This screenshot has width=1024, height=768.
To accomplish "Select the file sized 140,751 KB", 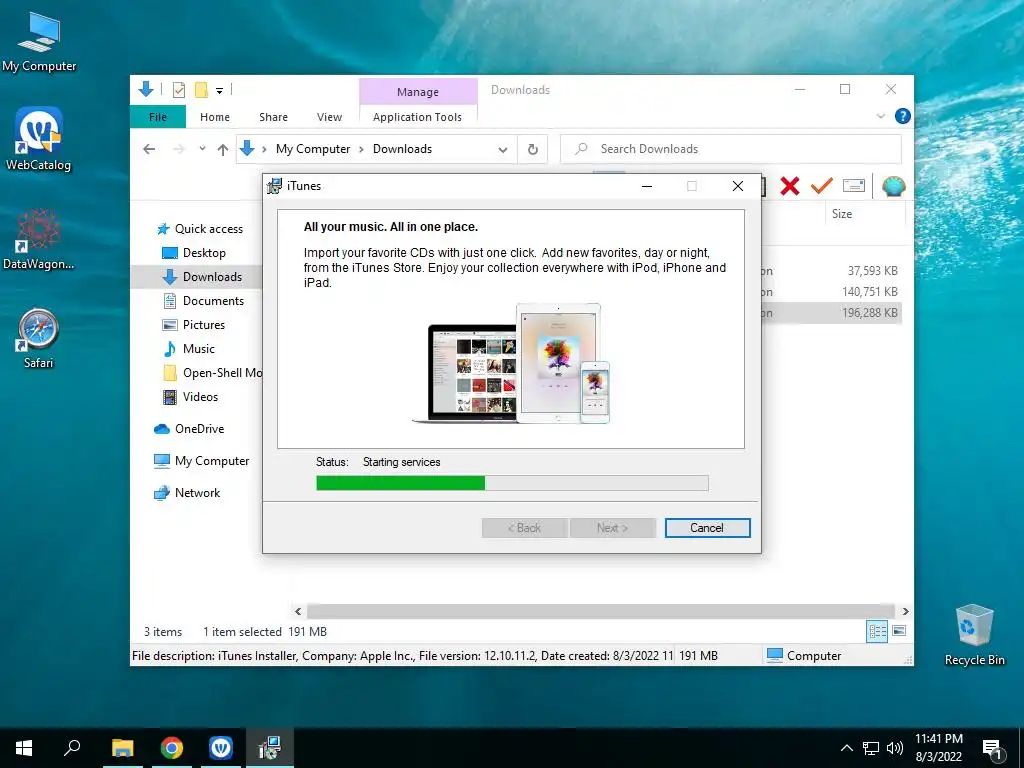I will pos(870,291).
